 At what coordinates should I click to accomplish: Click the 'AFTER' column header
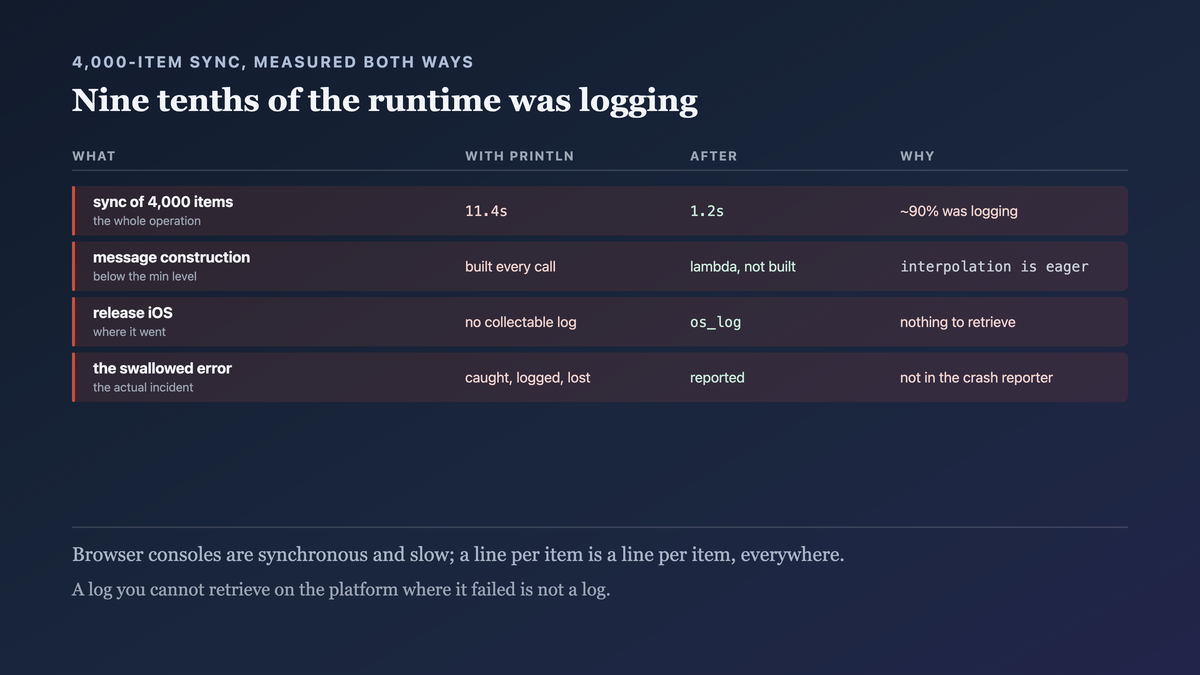714,156
